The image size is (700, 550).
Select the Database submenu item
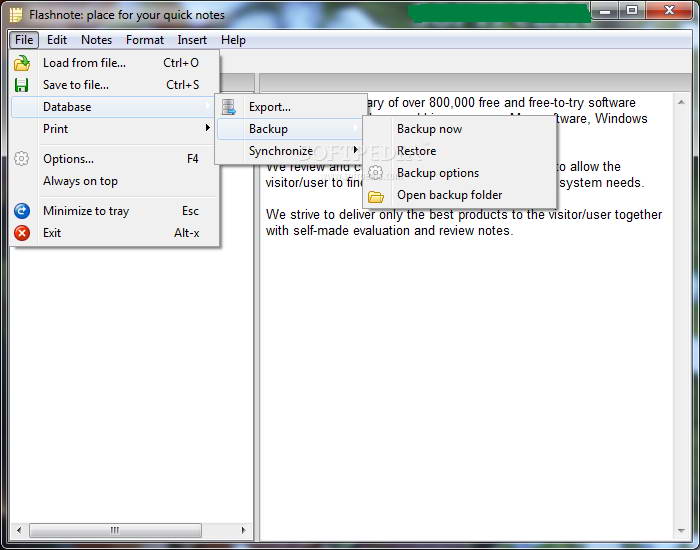(113, 107)
